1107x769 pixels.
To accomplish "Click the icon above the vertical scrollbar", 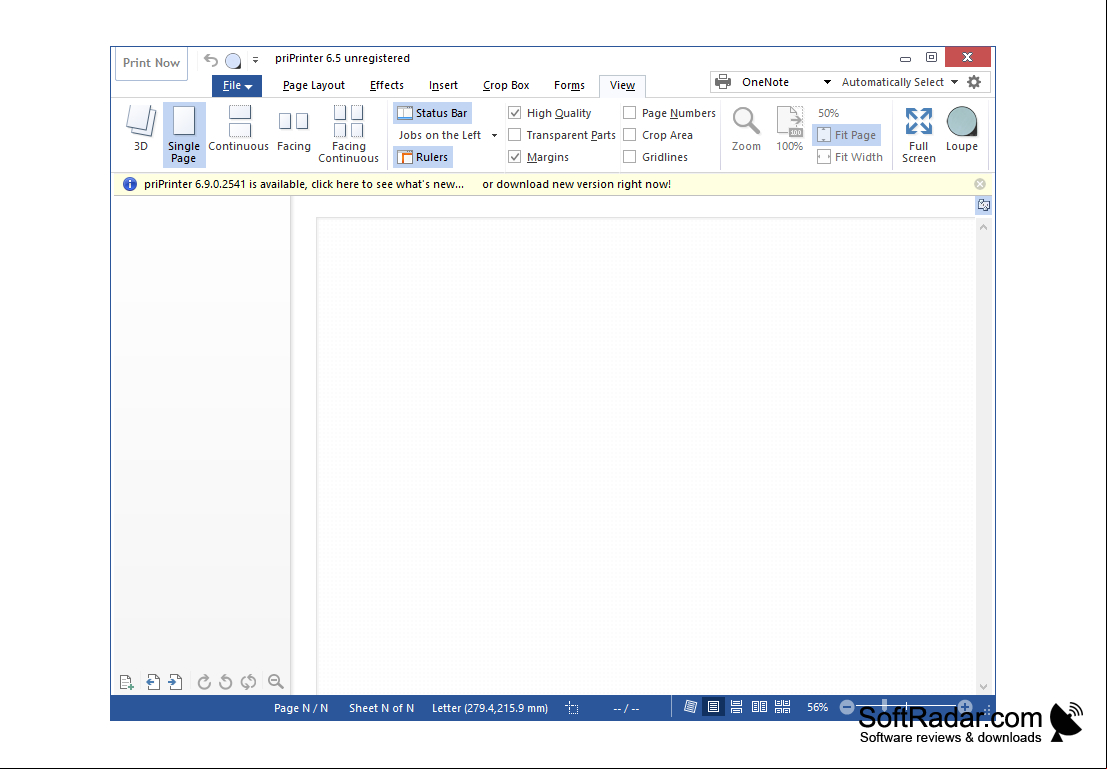I will click(983, 205).
